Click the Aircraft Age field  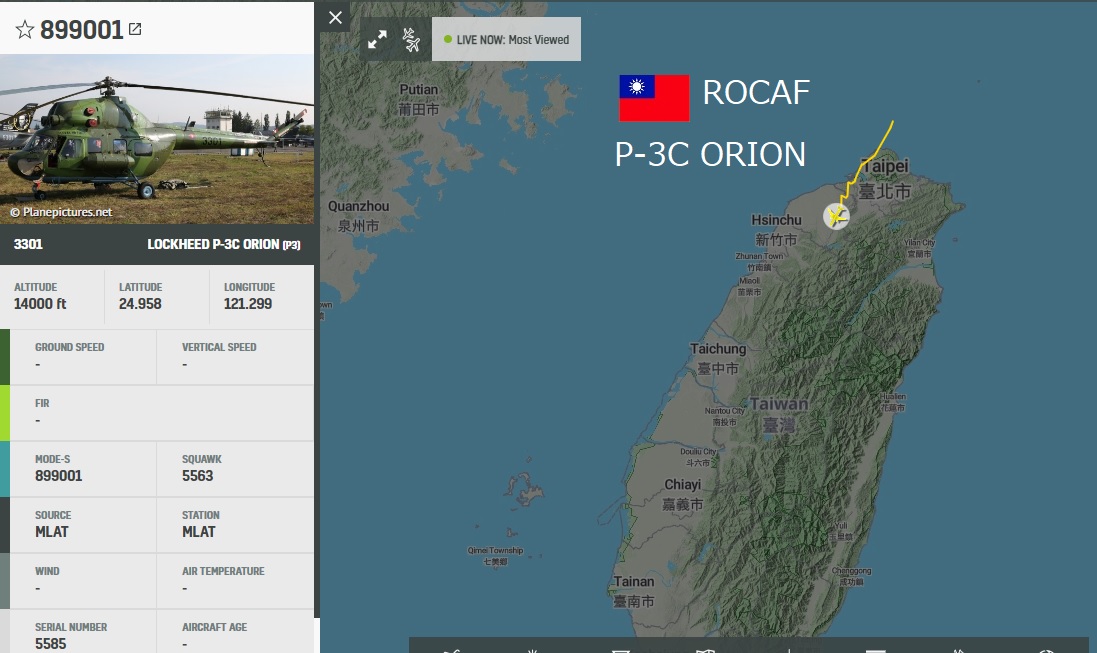(x=236, y=632)
